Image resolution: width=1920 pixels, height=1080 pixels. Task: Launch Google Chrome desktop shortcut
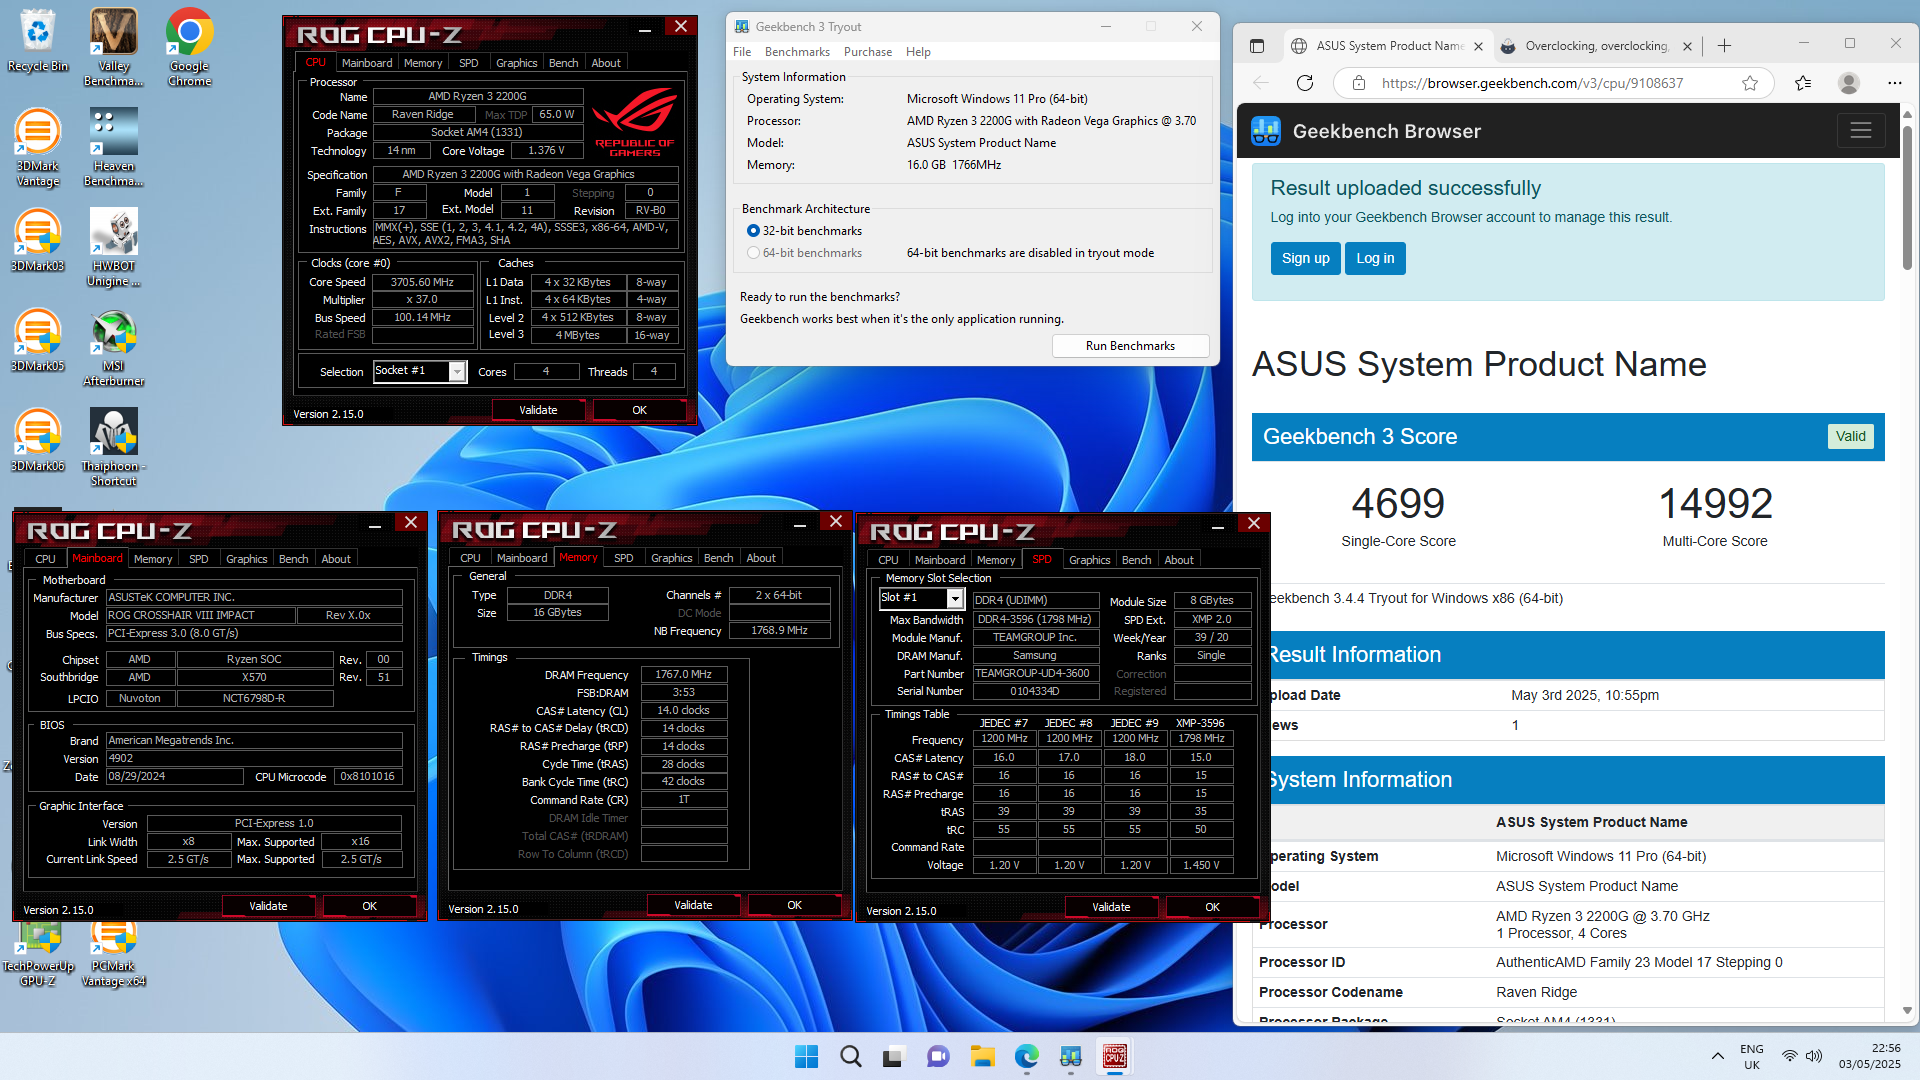(189, 47)
